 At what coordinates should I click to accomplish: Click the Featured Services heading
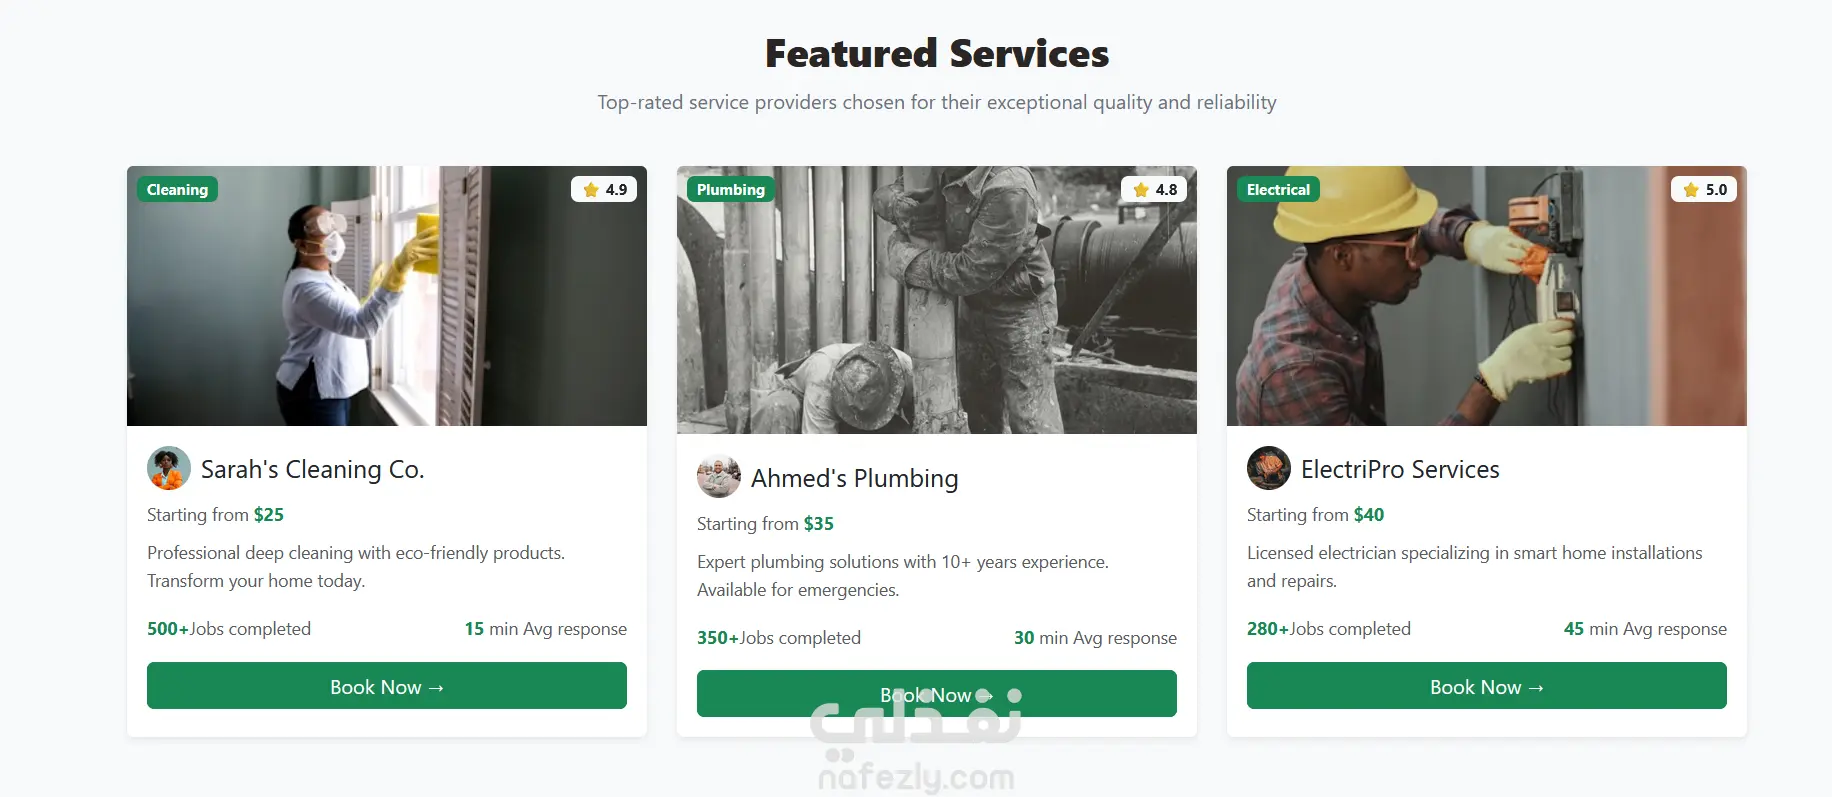click(x=936, y=54)
